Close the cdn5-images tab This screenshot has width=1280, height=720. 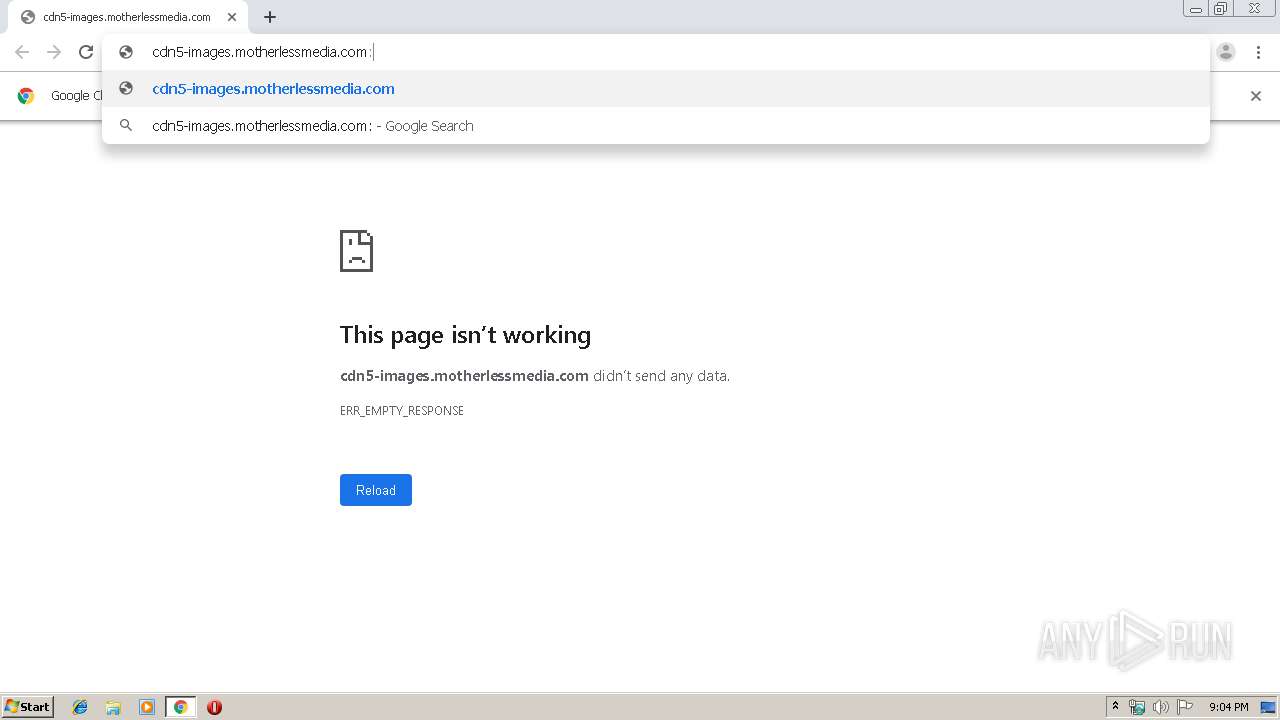232,17
